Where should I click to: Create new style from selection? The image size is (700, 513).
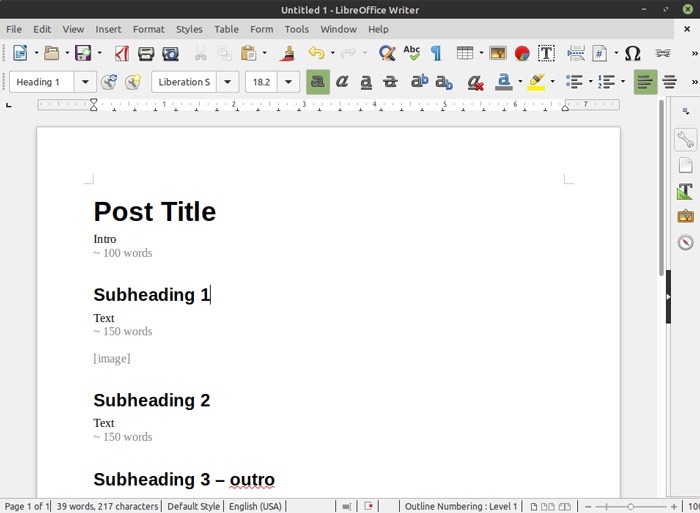[x=133, y=82]
